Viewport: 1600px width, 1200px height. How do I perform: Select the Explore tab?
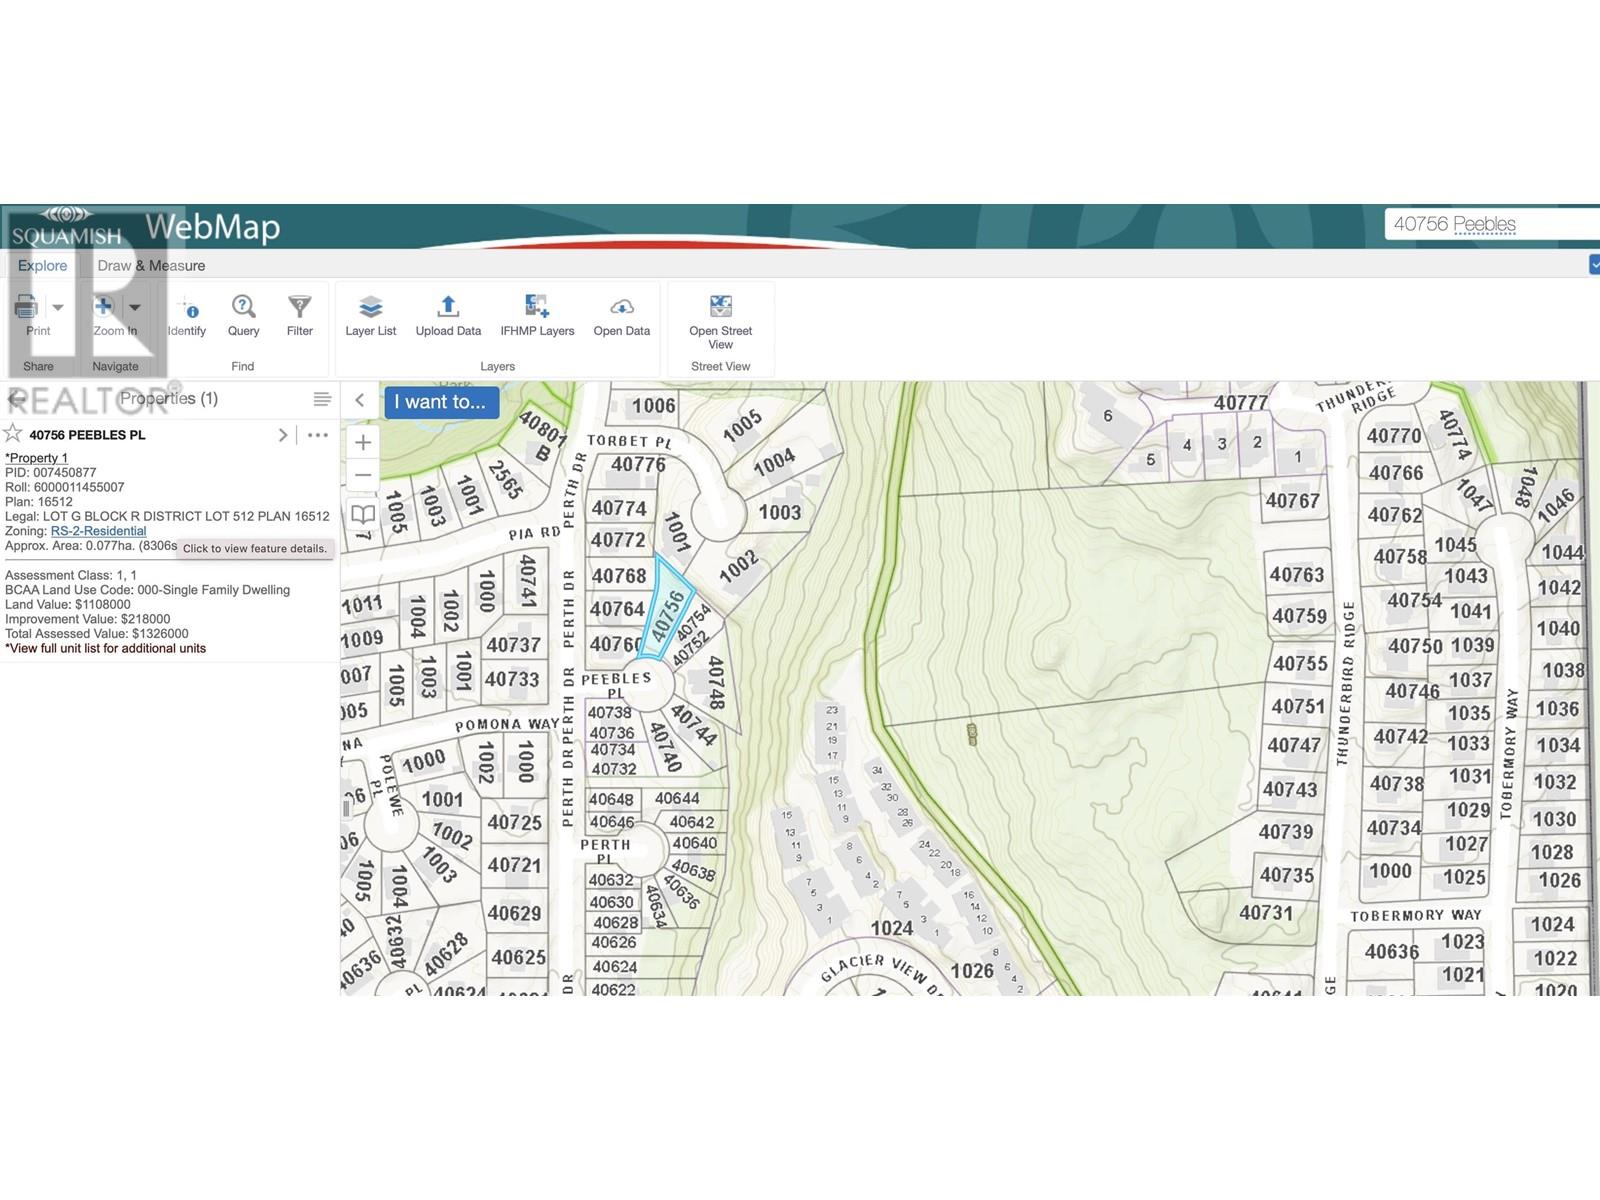tap(43, 265)
